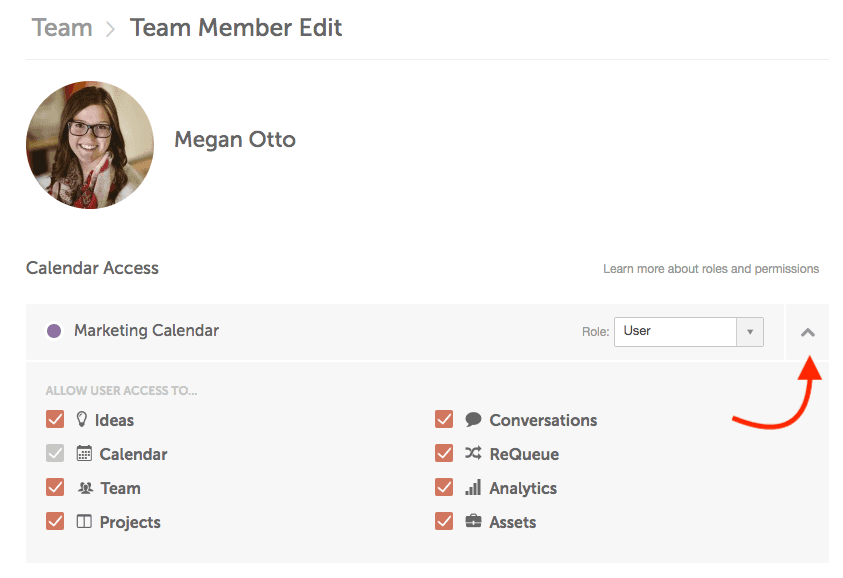Image resolution: width=843 pixels, height=578 pixels.
Task: Uncheck the Ideas access checkbox
Action: (55, 420)
